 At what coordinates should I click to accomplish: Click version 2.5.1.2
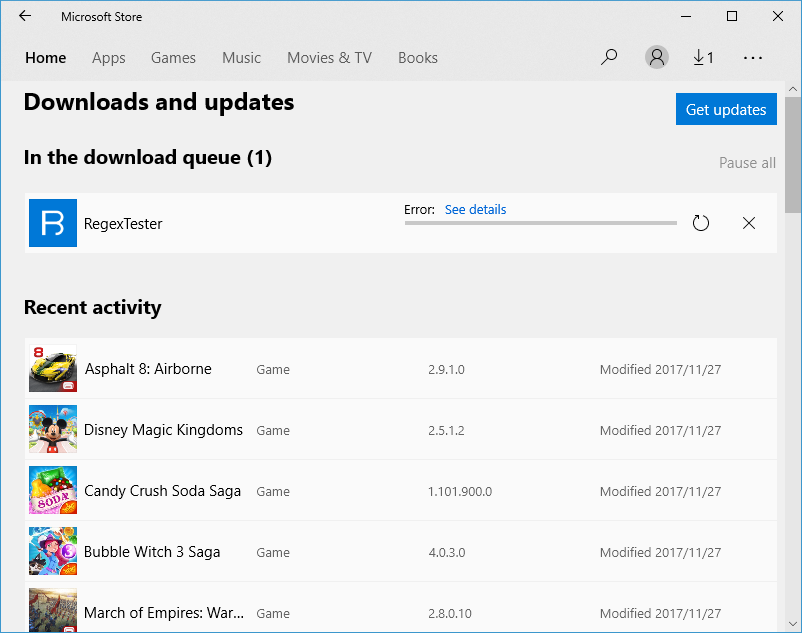446,431
